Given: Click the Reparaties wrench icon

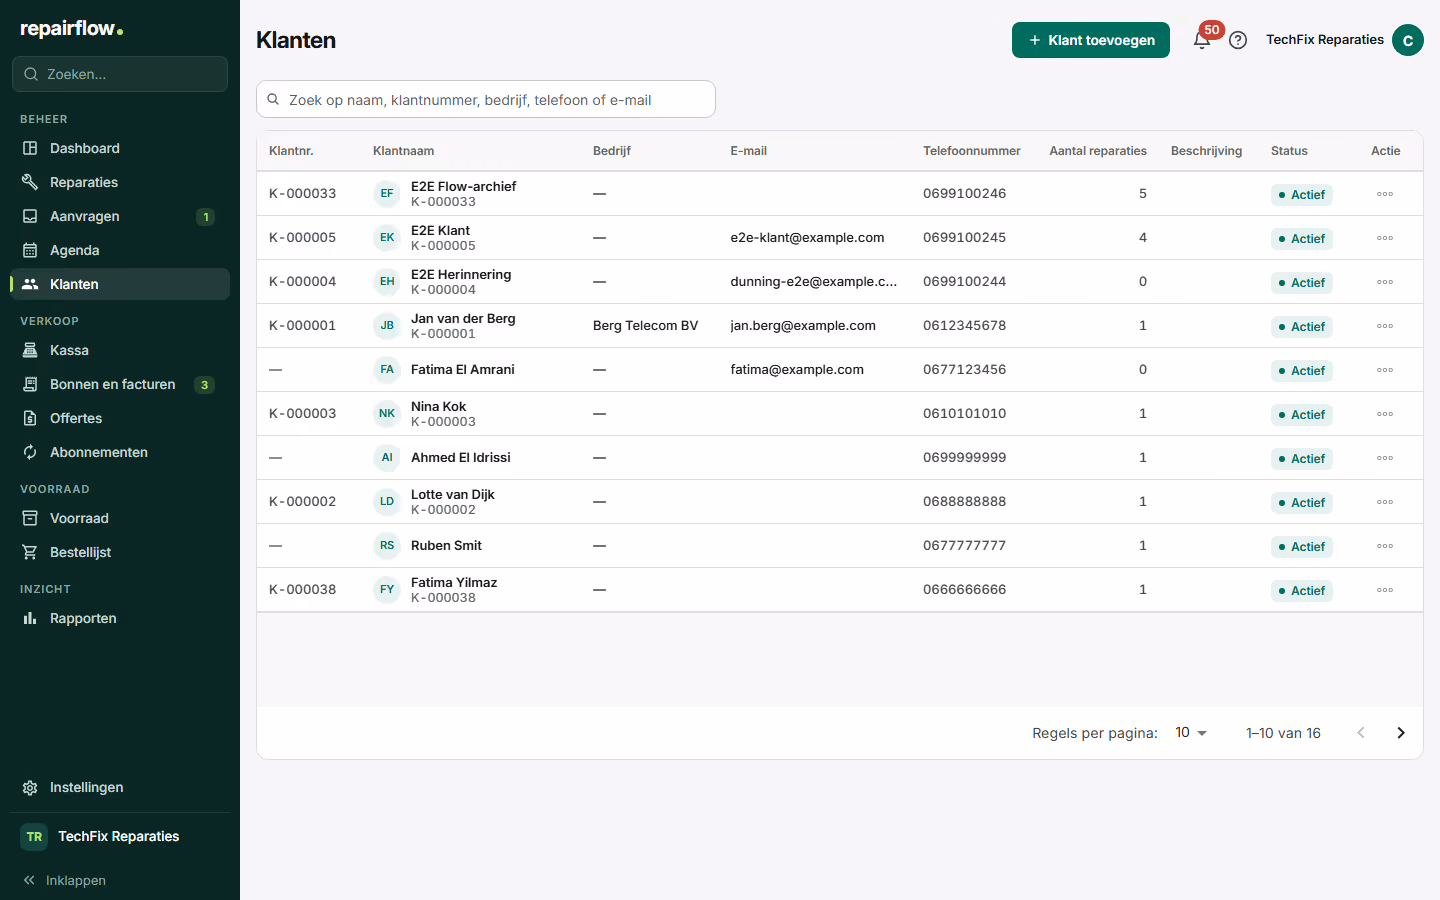Looking at the screenshot, I should 30,182.
